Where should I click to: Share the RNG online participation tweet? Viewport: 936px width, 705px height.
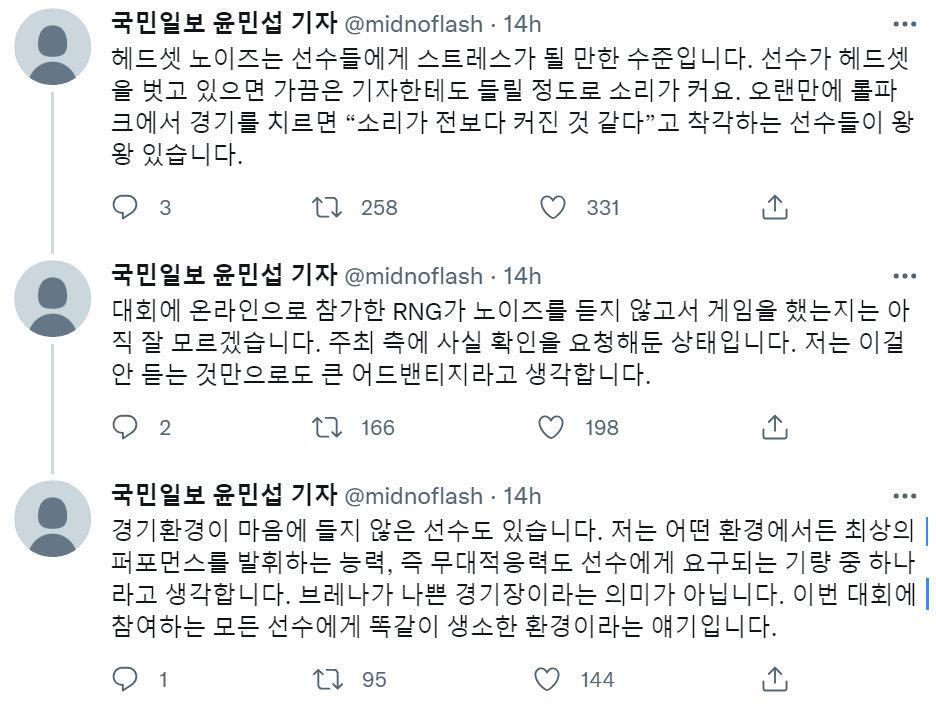(x=773, y=427)
